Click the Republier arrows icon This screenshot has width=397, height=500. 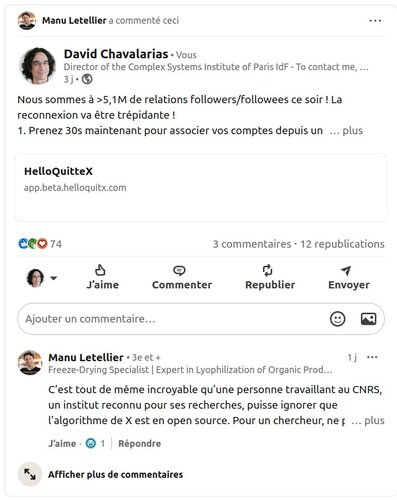coord(267,270)
